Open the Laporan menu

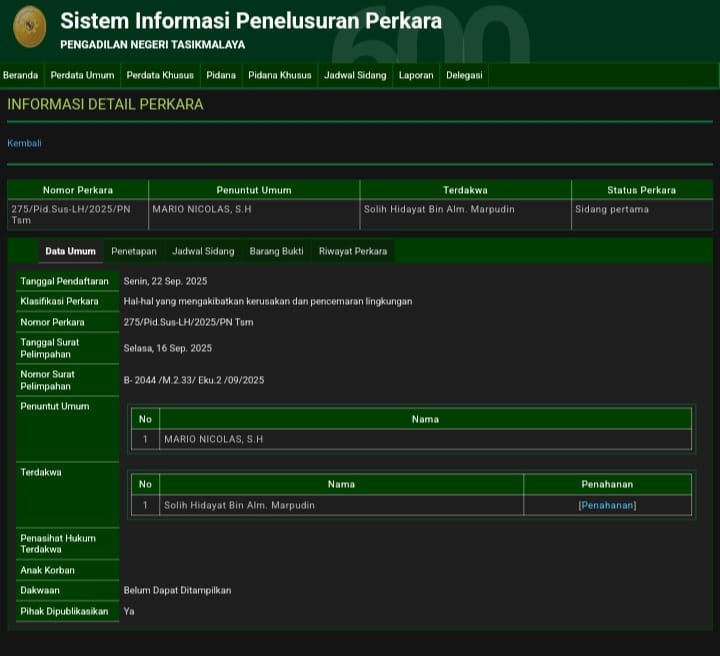pos(416,75)
